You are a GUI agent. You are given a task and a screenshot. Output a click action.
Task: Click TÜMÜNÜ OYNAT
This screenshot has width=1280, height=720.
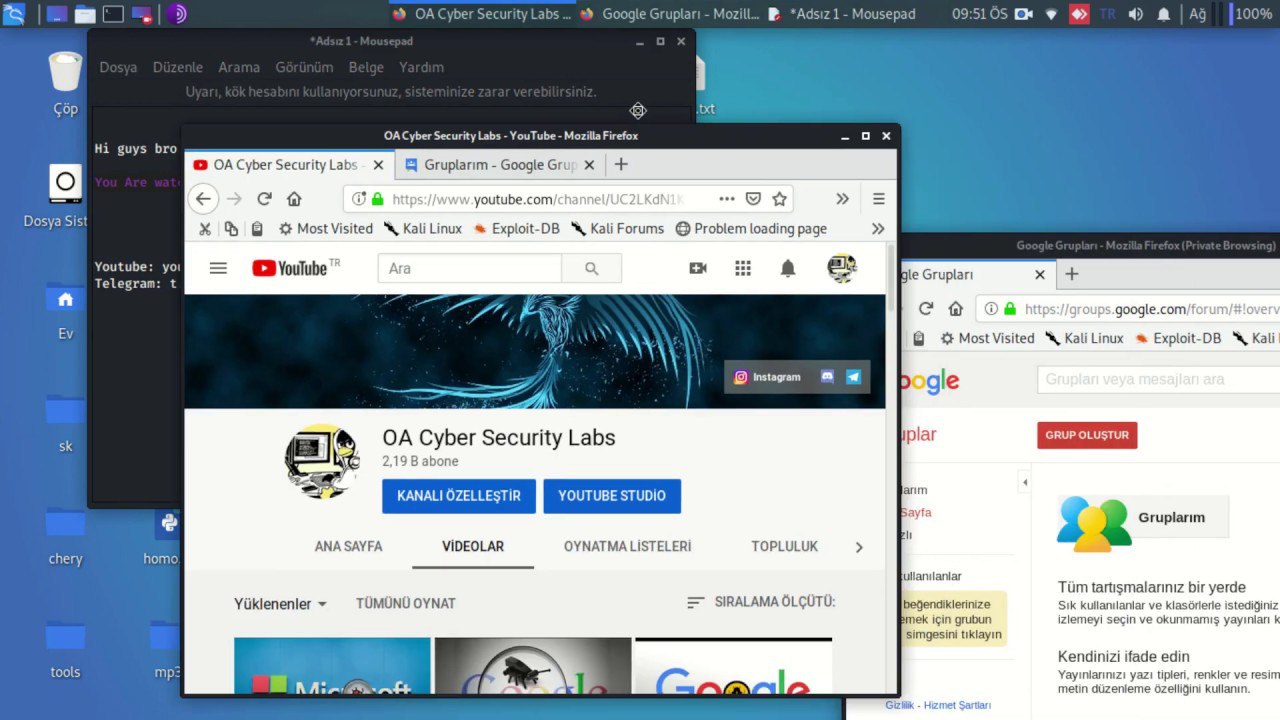tap(406, 603)
